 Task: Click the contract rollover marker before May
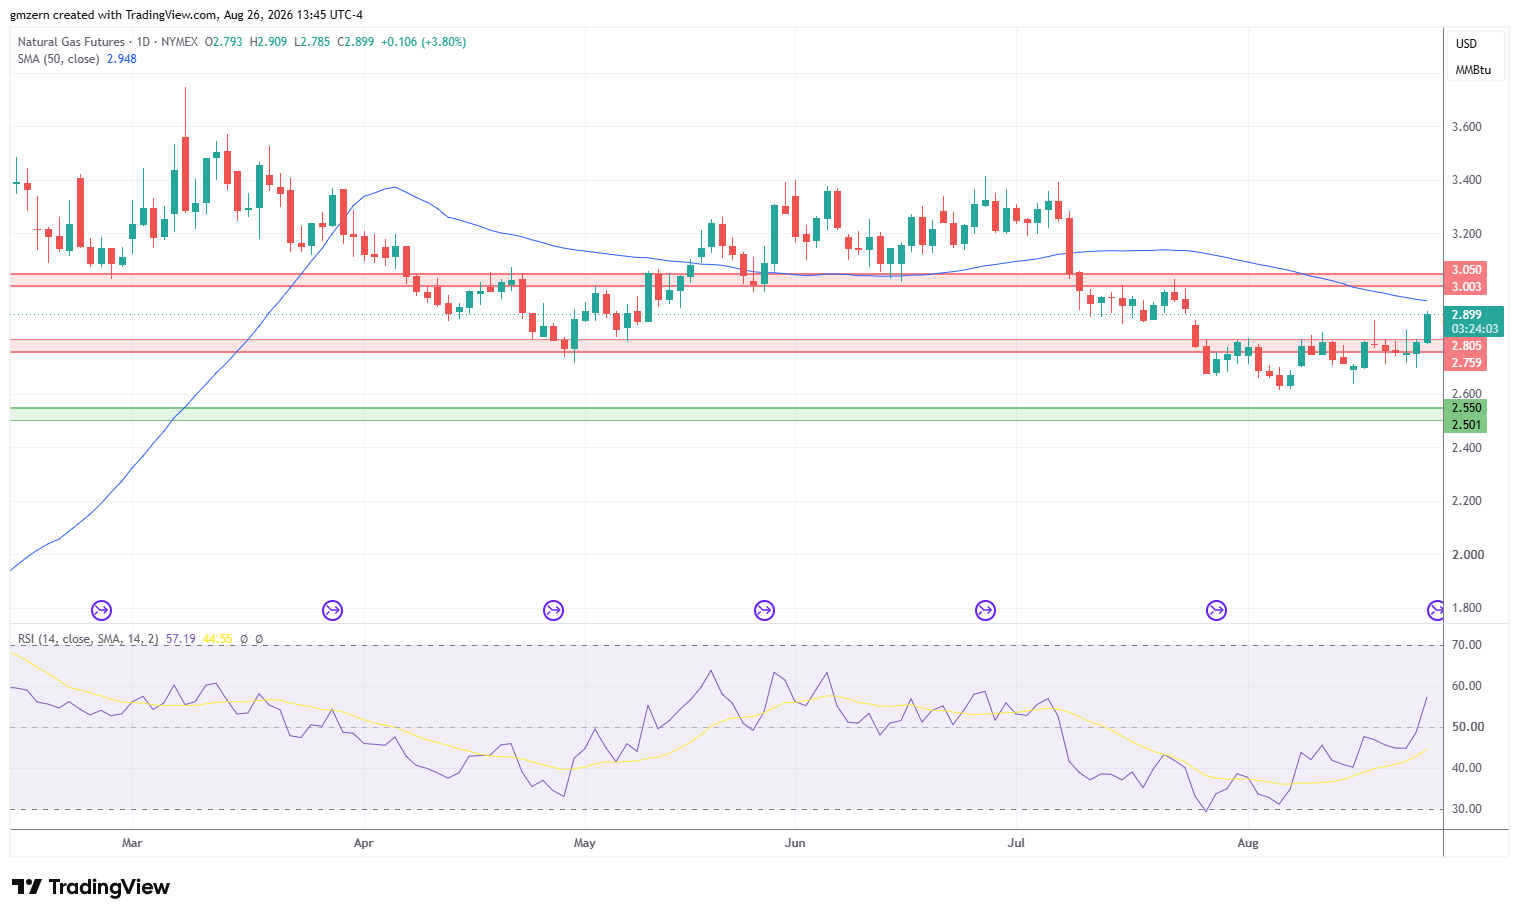[x=553, y=610]
